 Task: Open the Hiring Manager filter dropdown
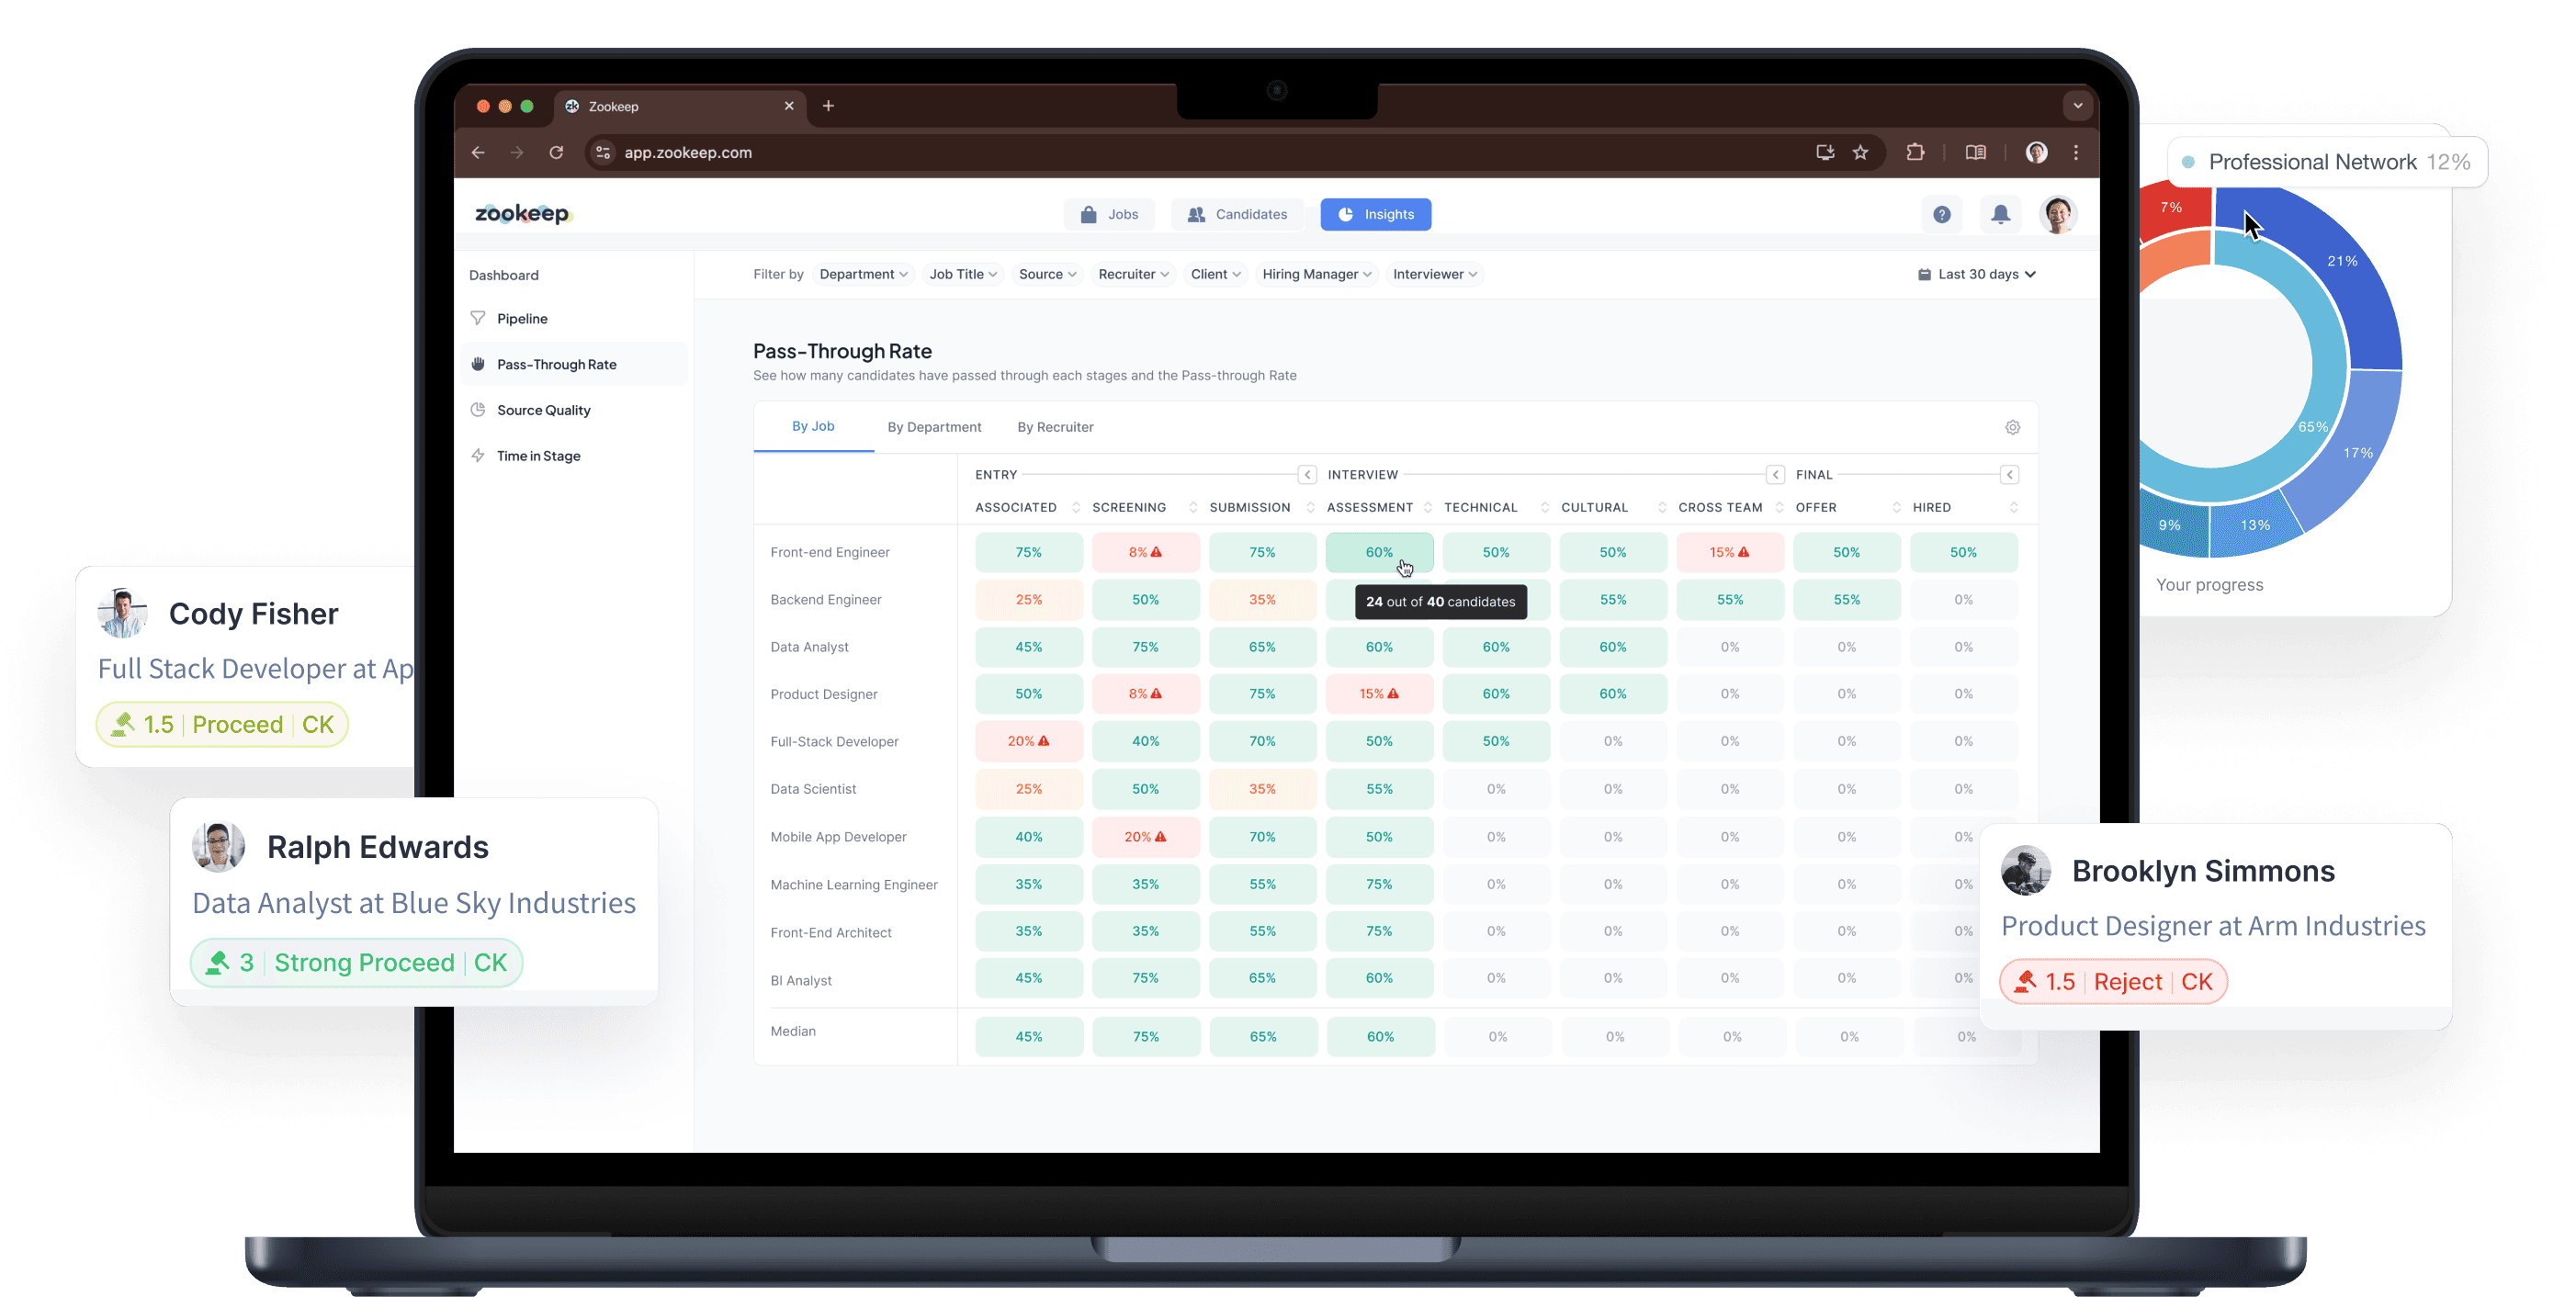click(x=1316, y=274)
